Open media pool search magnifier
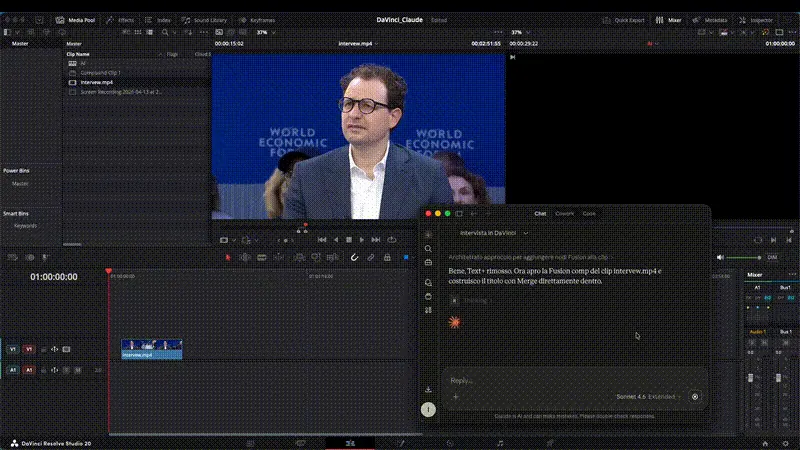 coord(165,32)
